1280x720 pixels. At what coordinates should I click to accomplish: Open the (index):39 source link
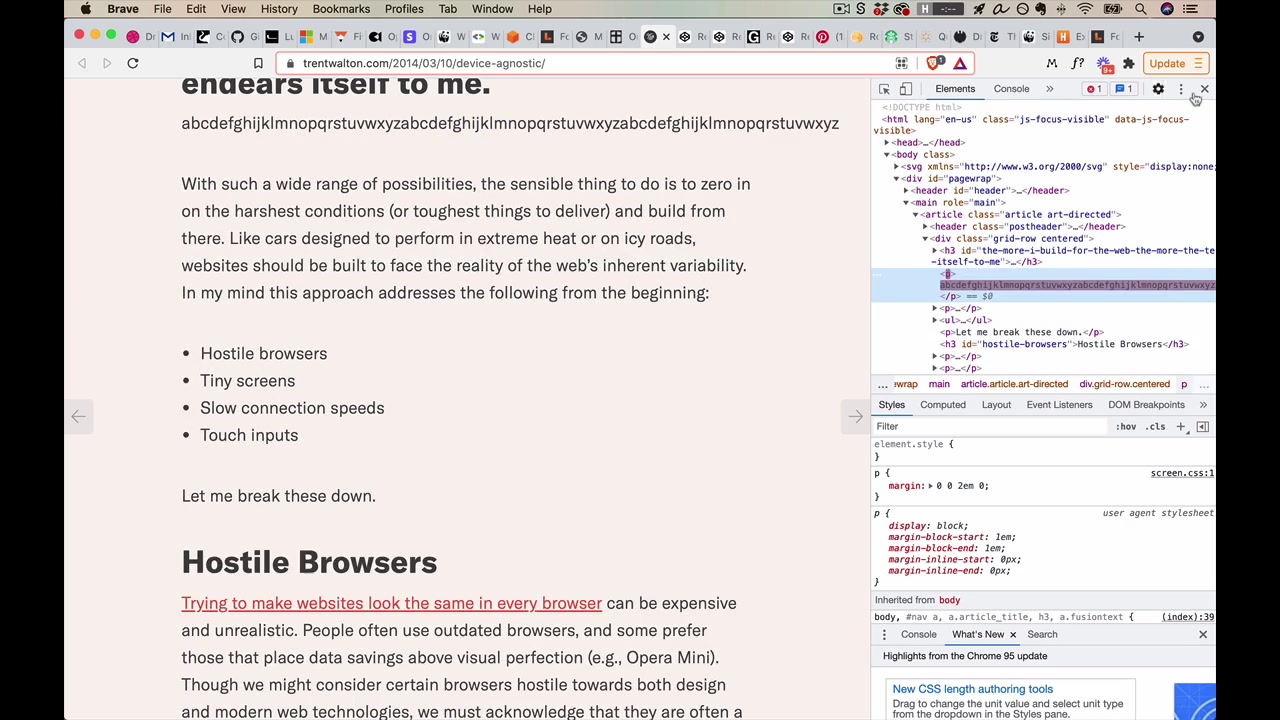tap(1188, 617)
